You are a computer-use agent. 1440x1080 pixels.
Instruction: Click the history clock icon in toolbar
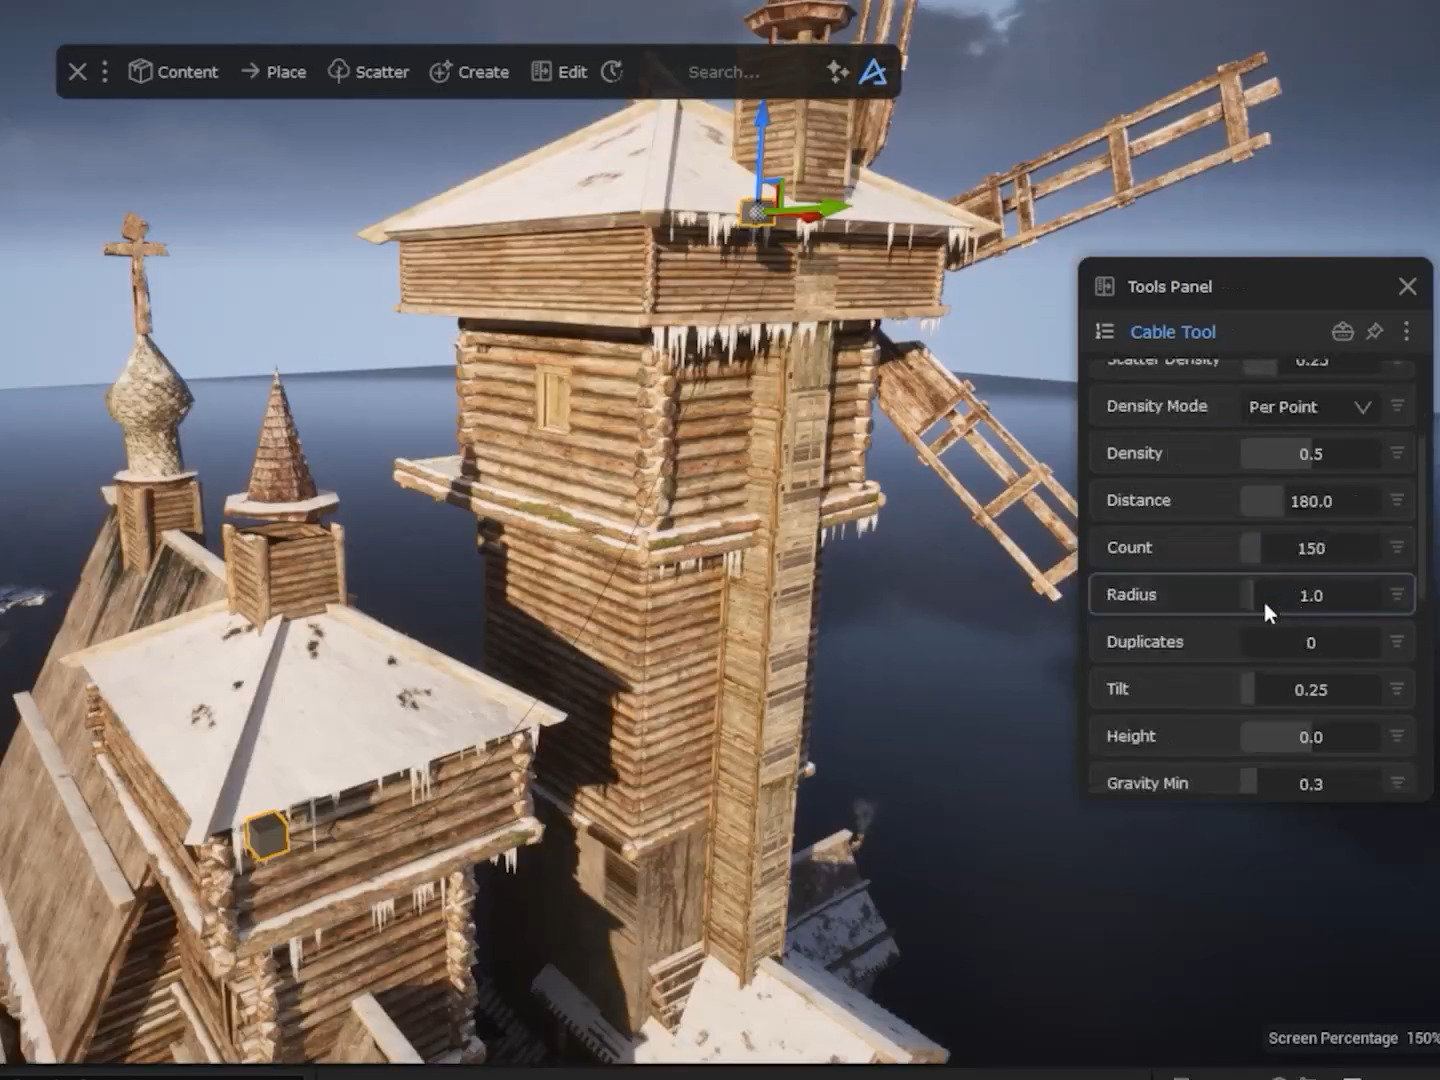(x=612, y=72)
